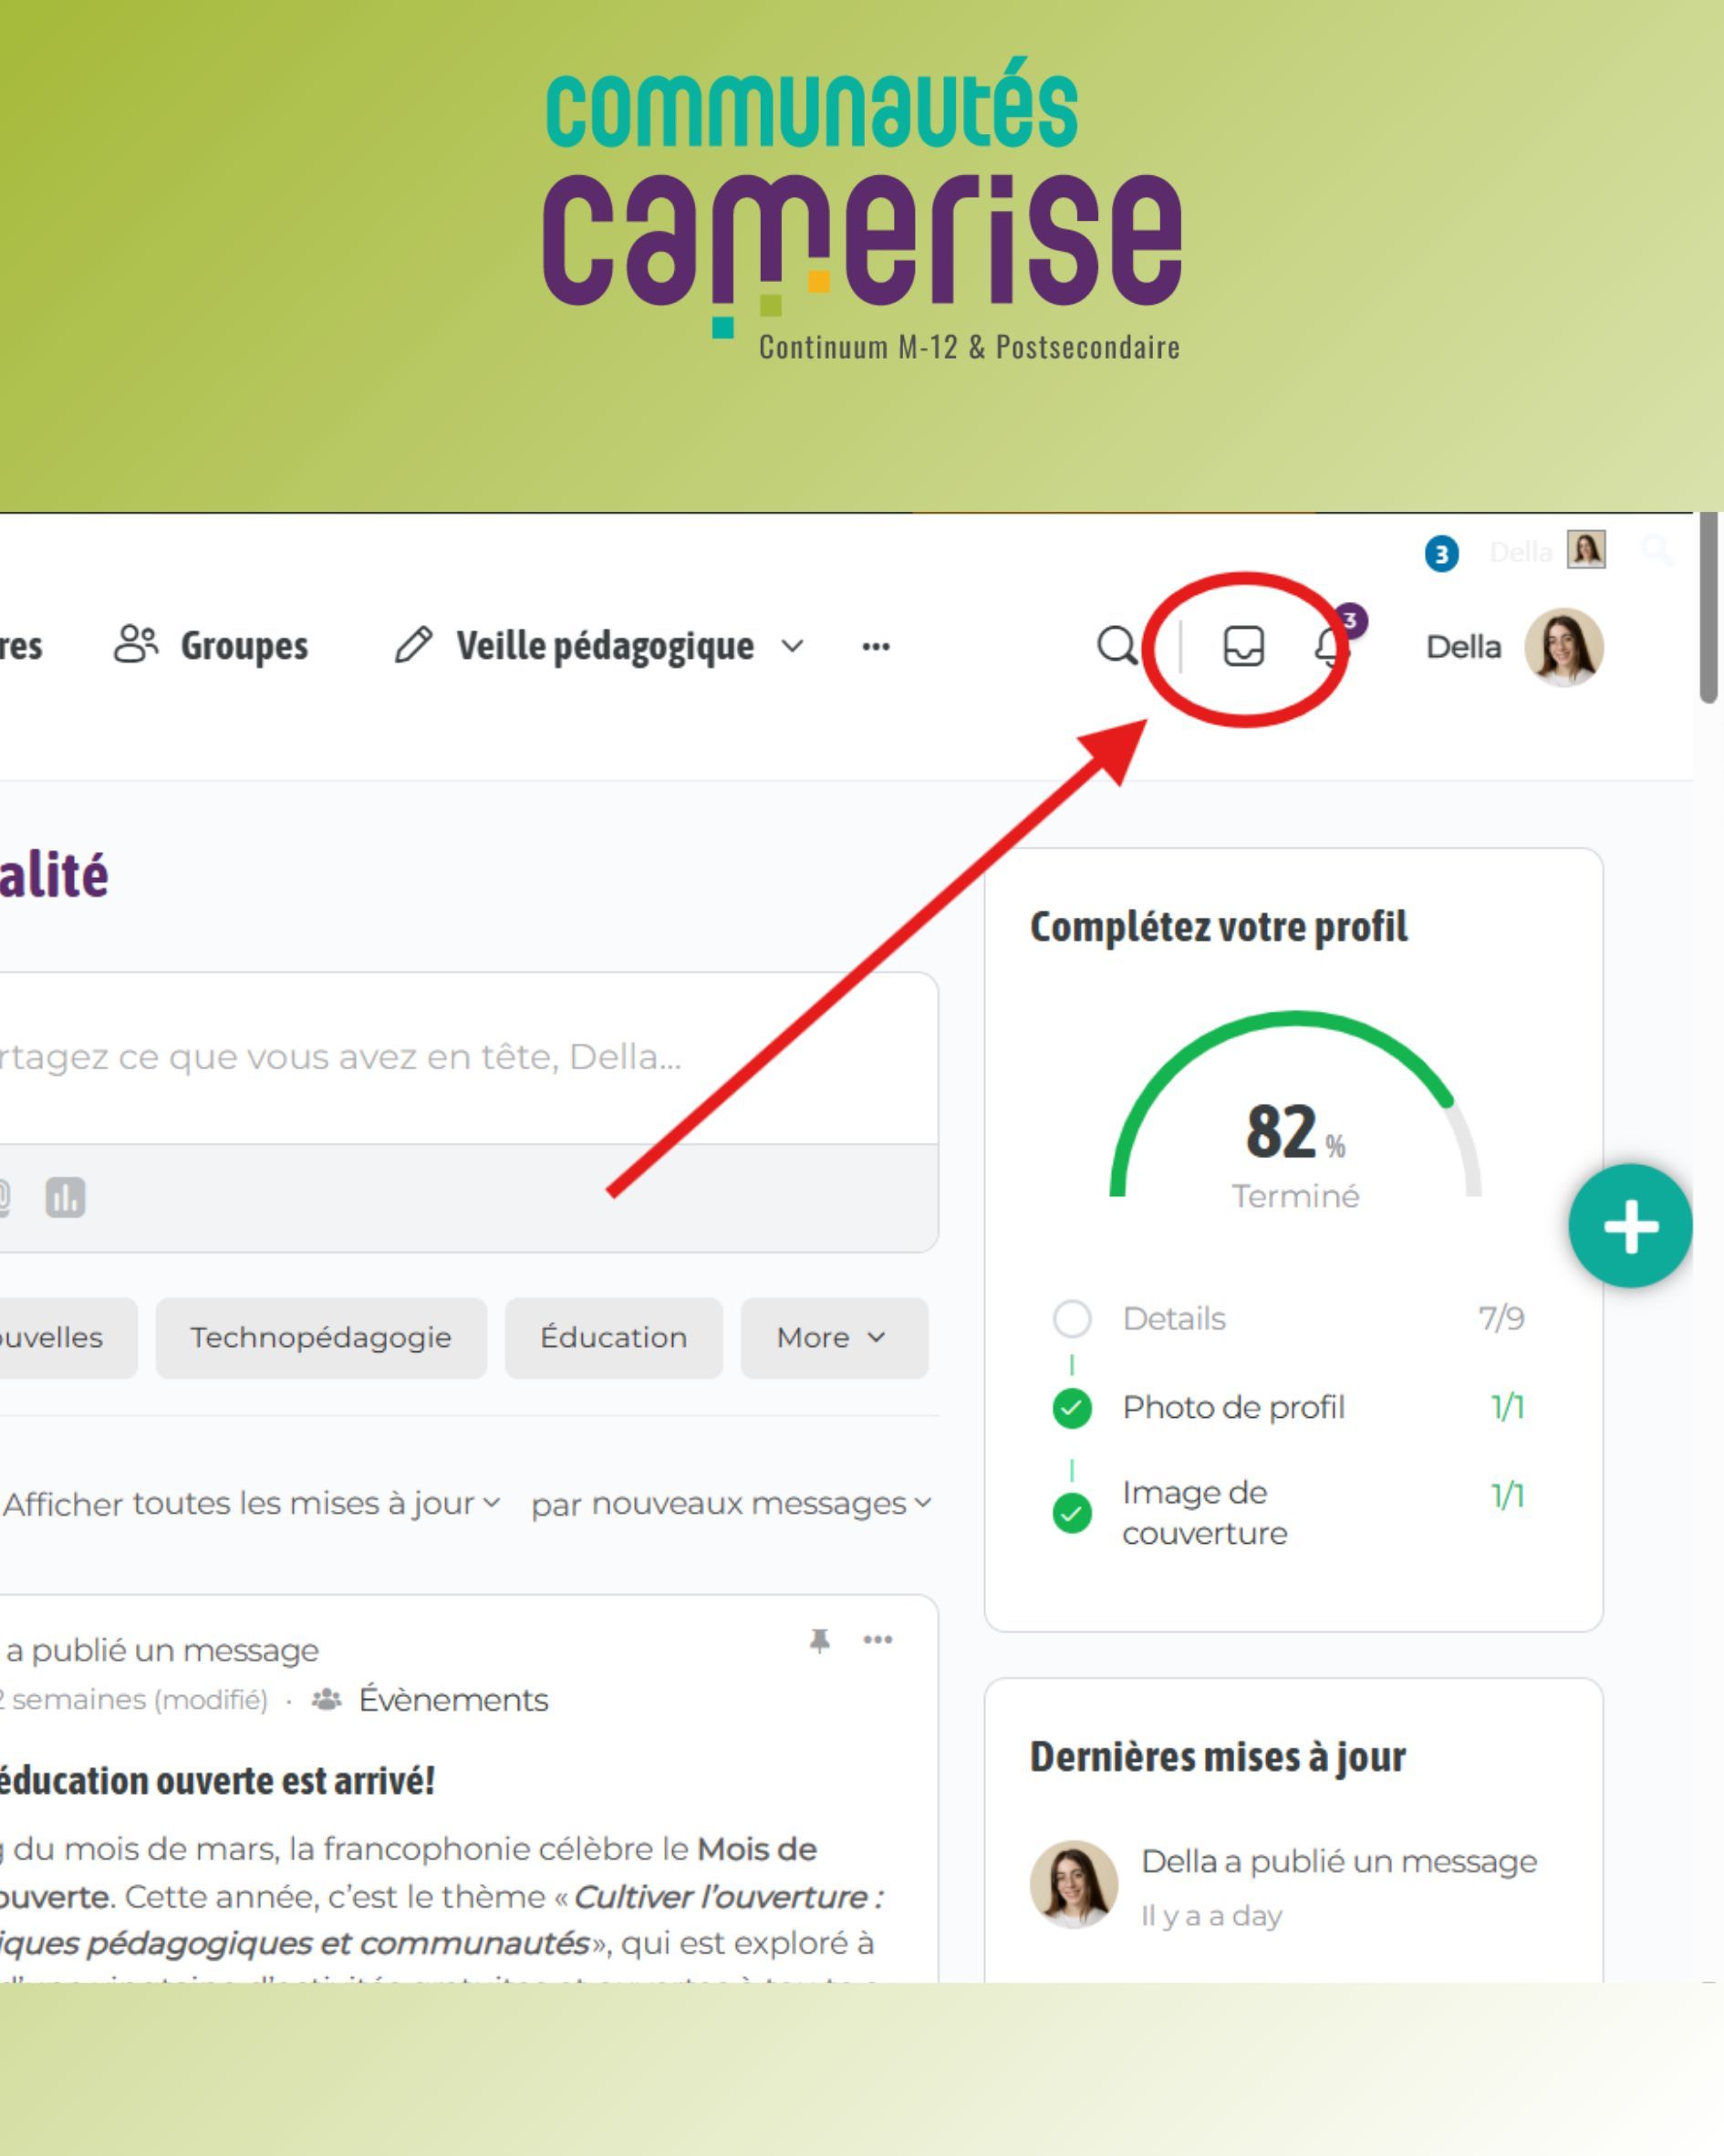Click the "7/9" Details progress count
Image resolution: width=1724 pixels, height=2156 pixels.
point(1501,1319)
